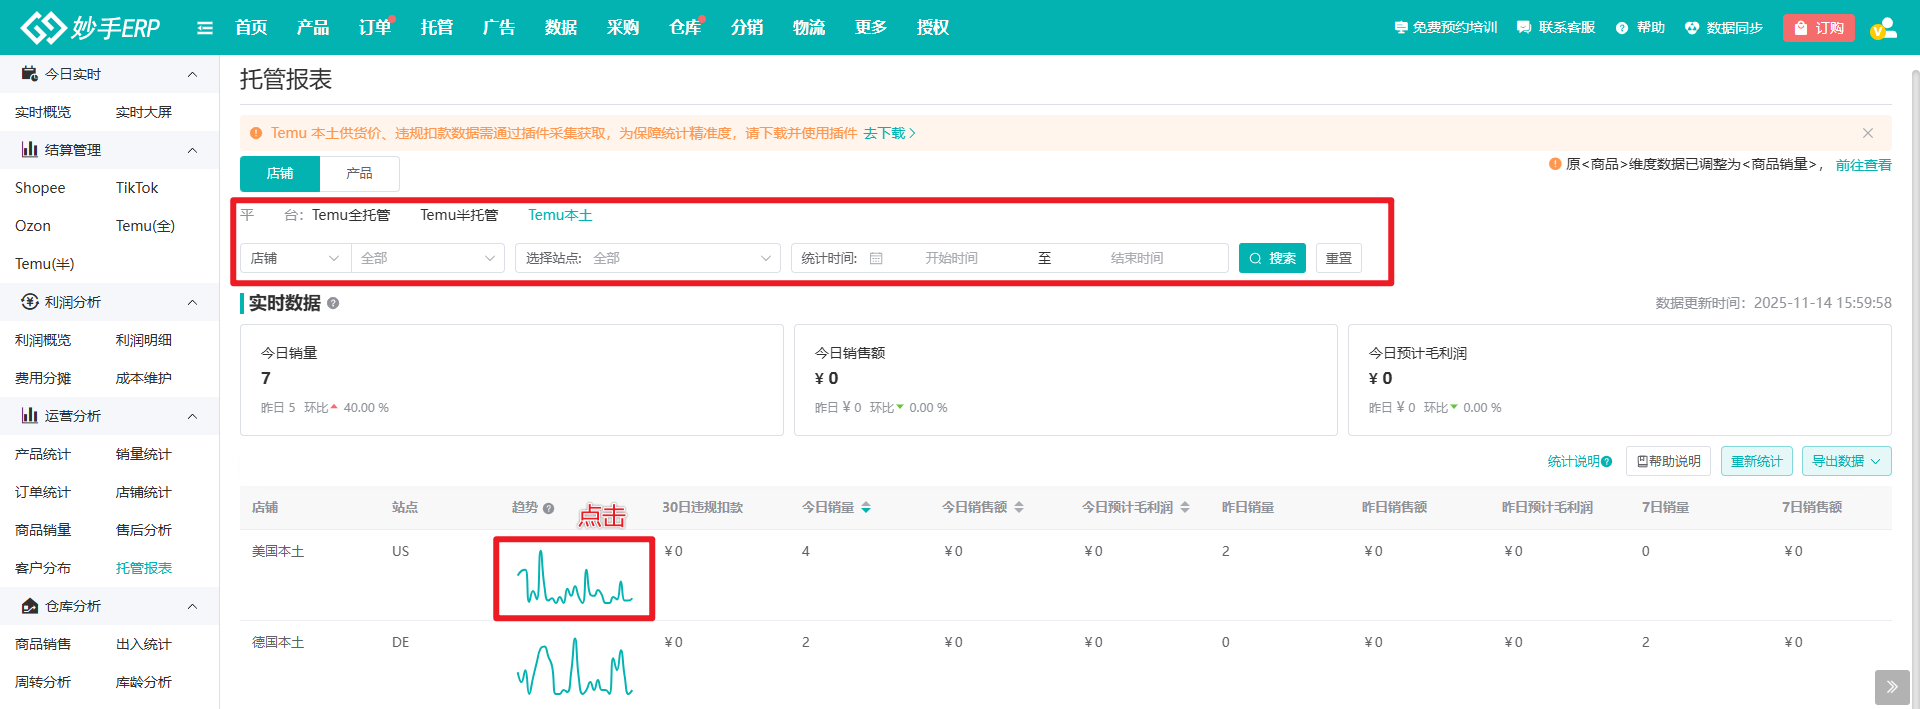This screenshot has width=1920, height=709.
Task: Click the 利润分析 yen icon
Action: pos(29,302)
